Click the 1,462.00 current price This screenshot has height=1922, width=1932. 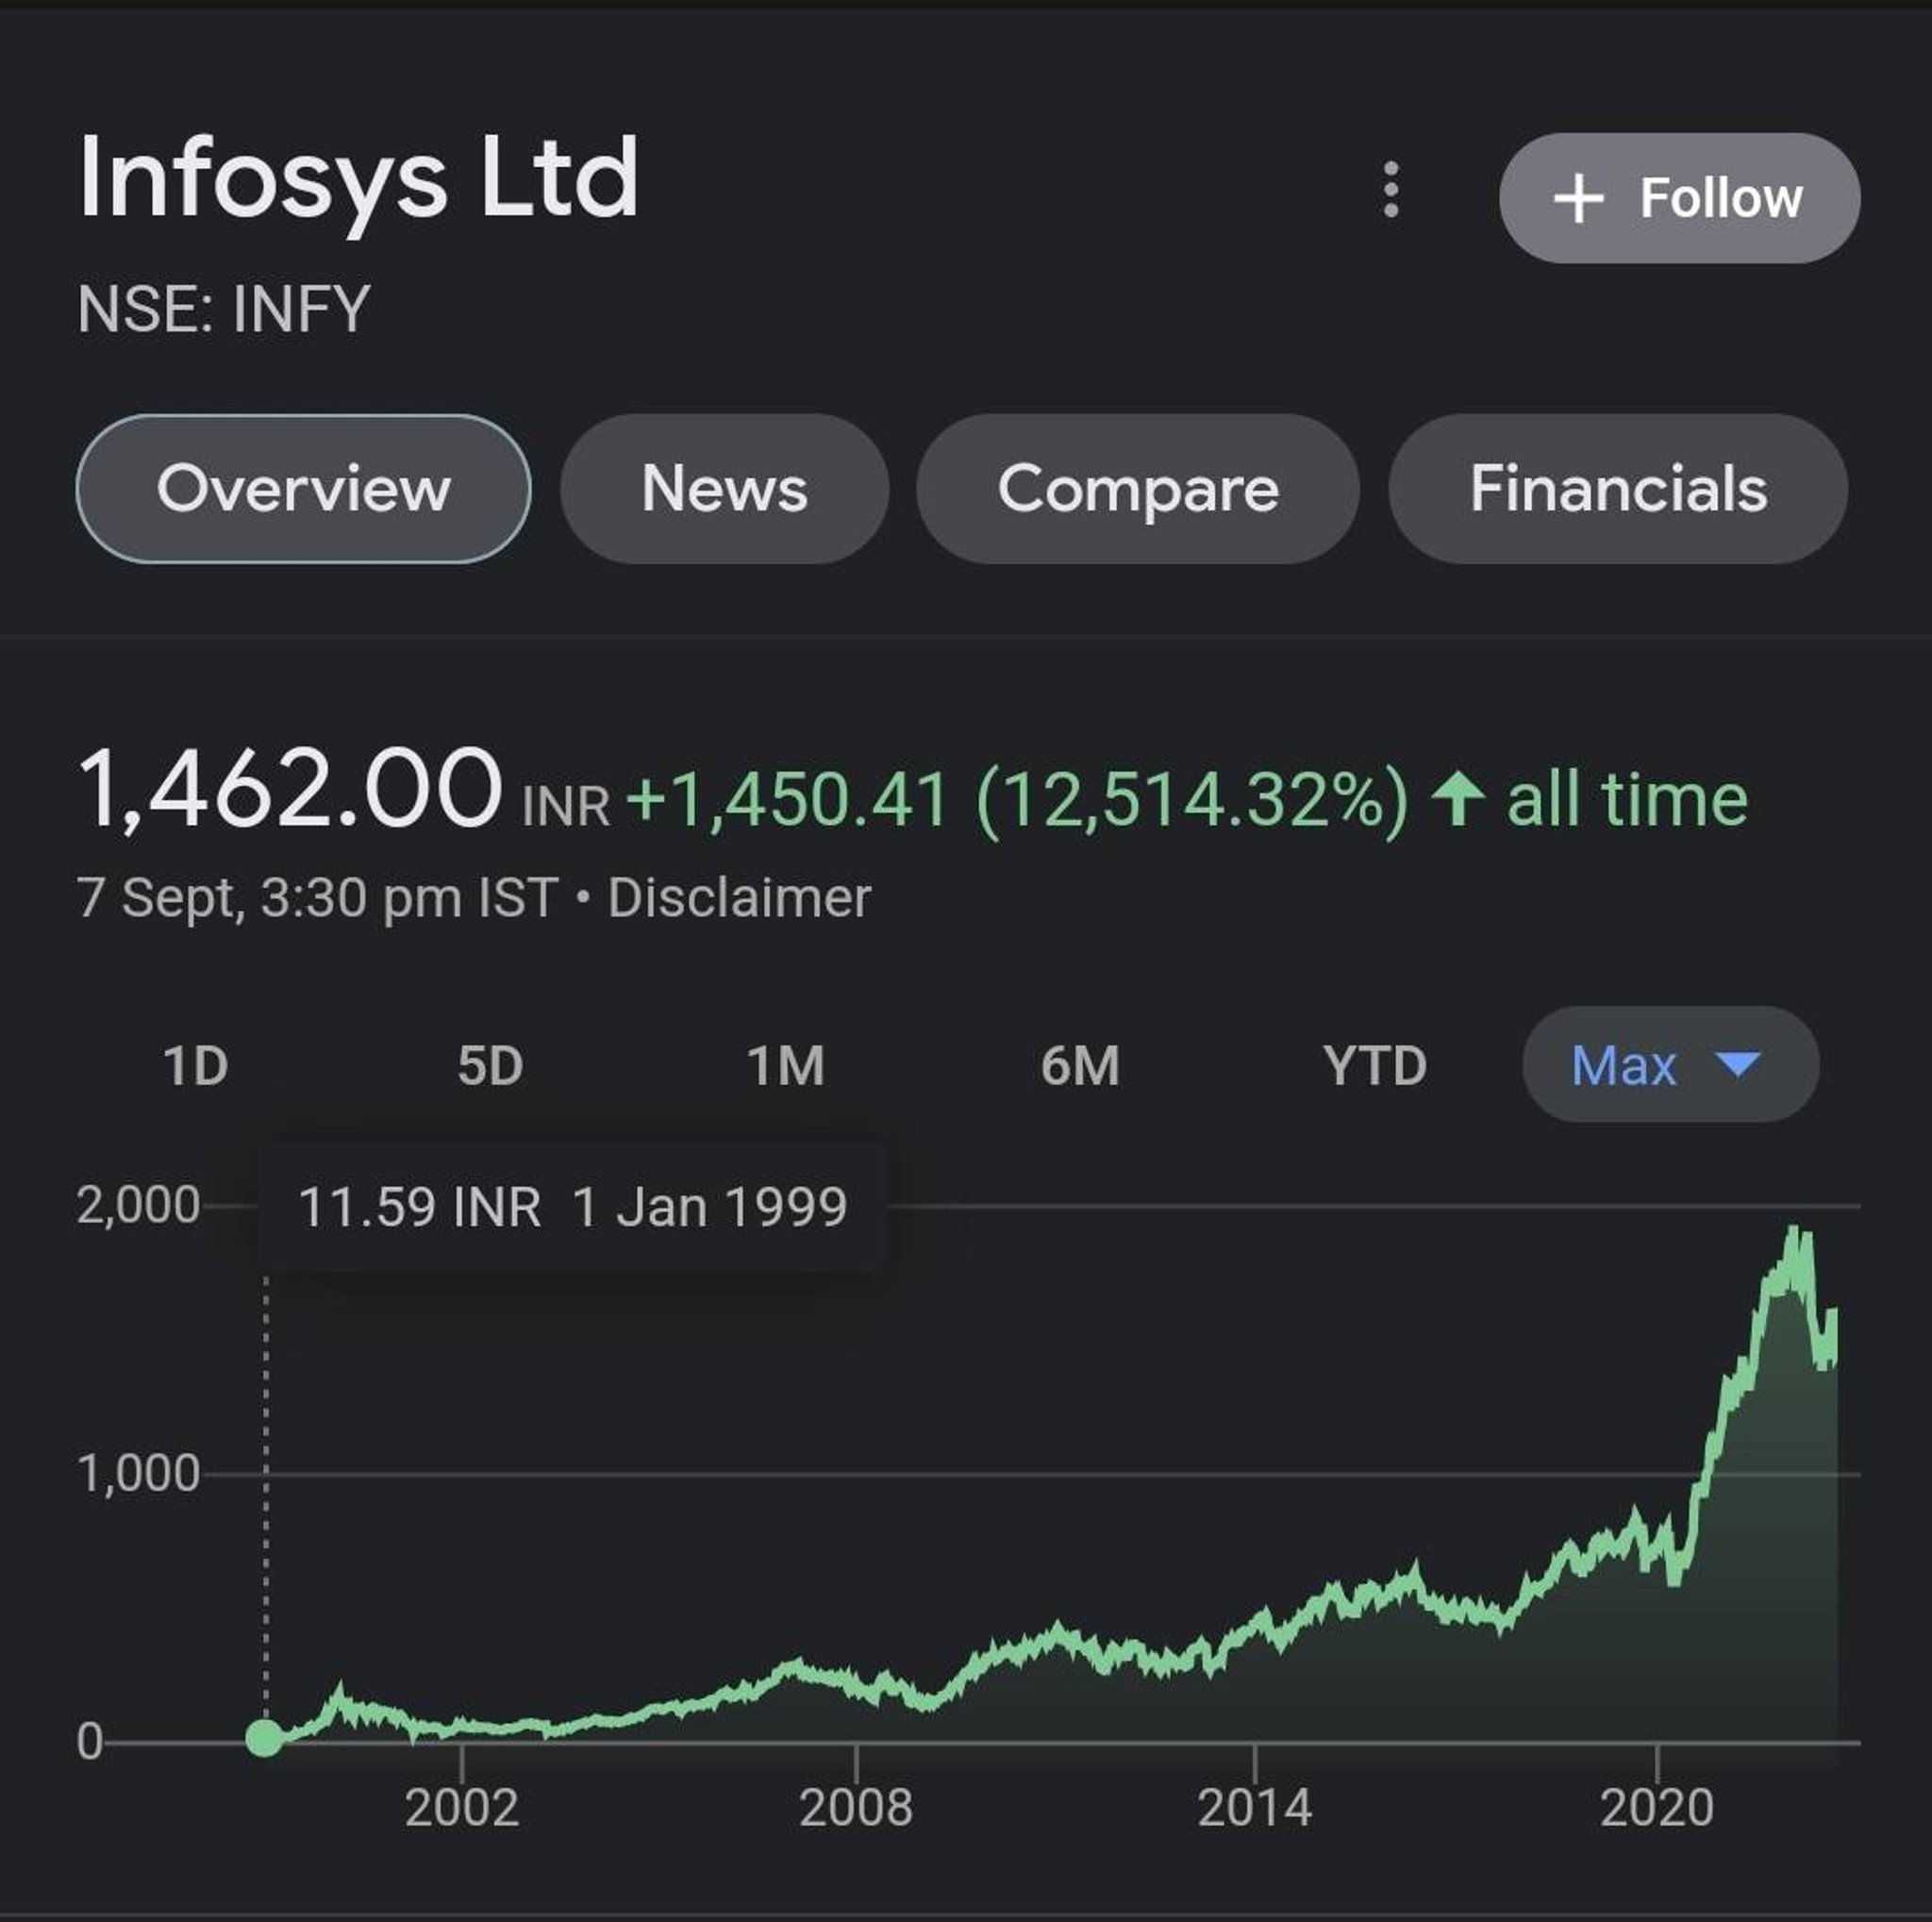point(290,790)
